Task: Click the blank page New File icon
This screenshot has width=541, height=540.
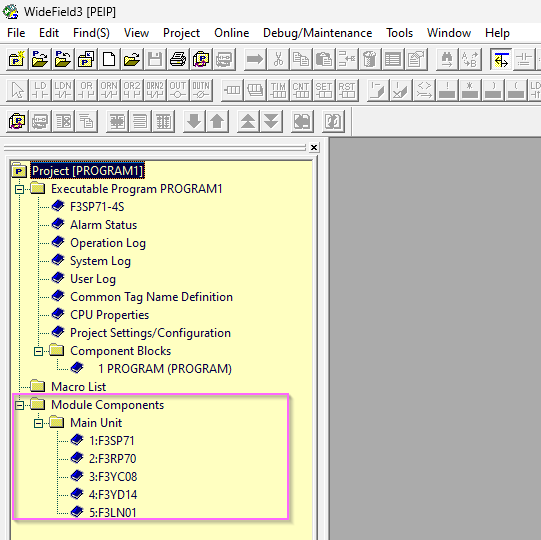Action: tap(109, 59)
